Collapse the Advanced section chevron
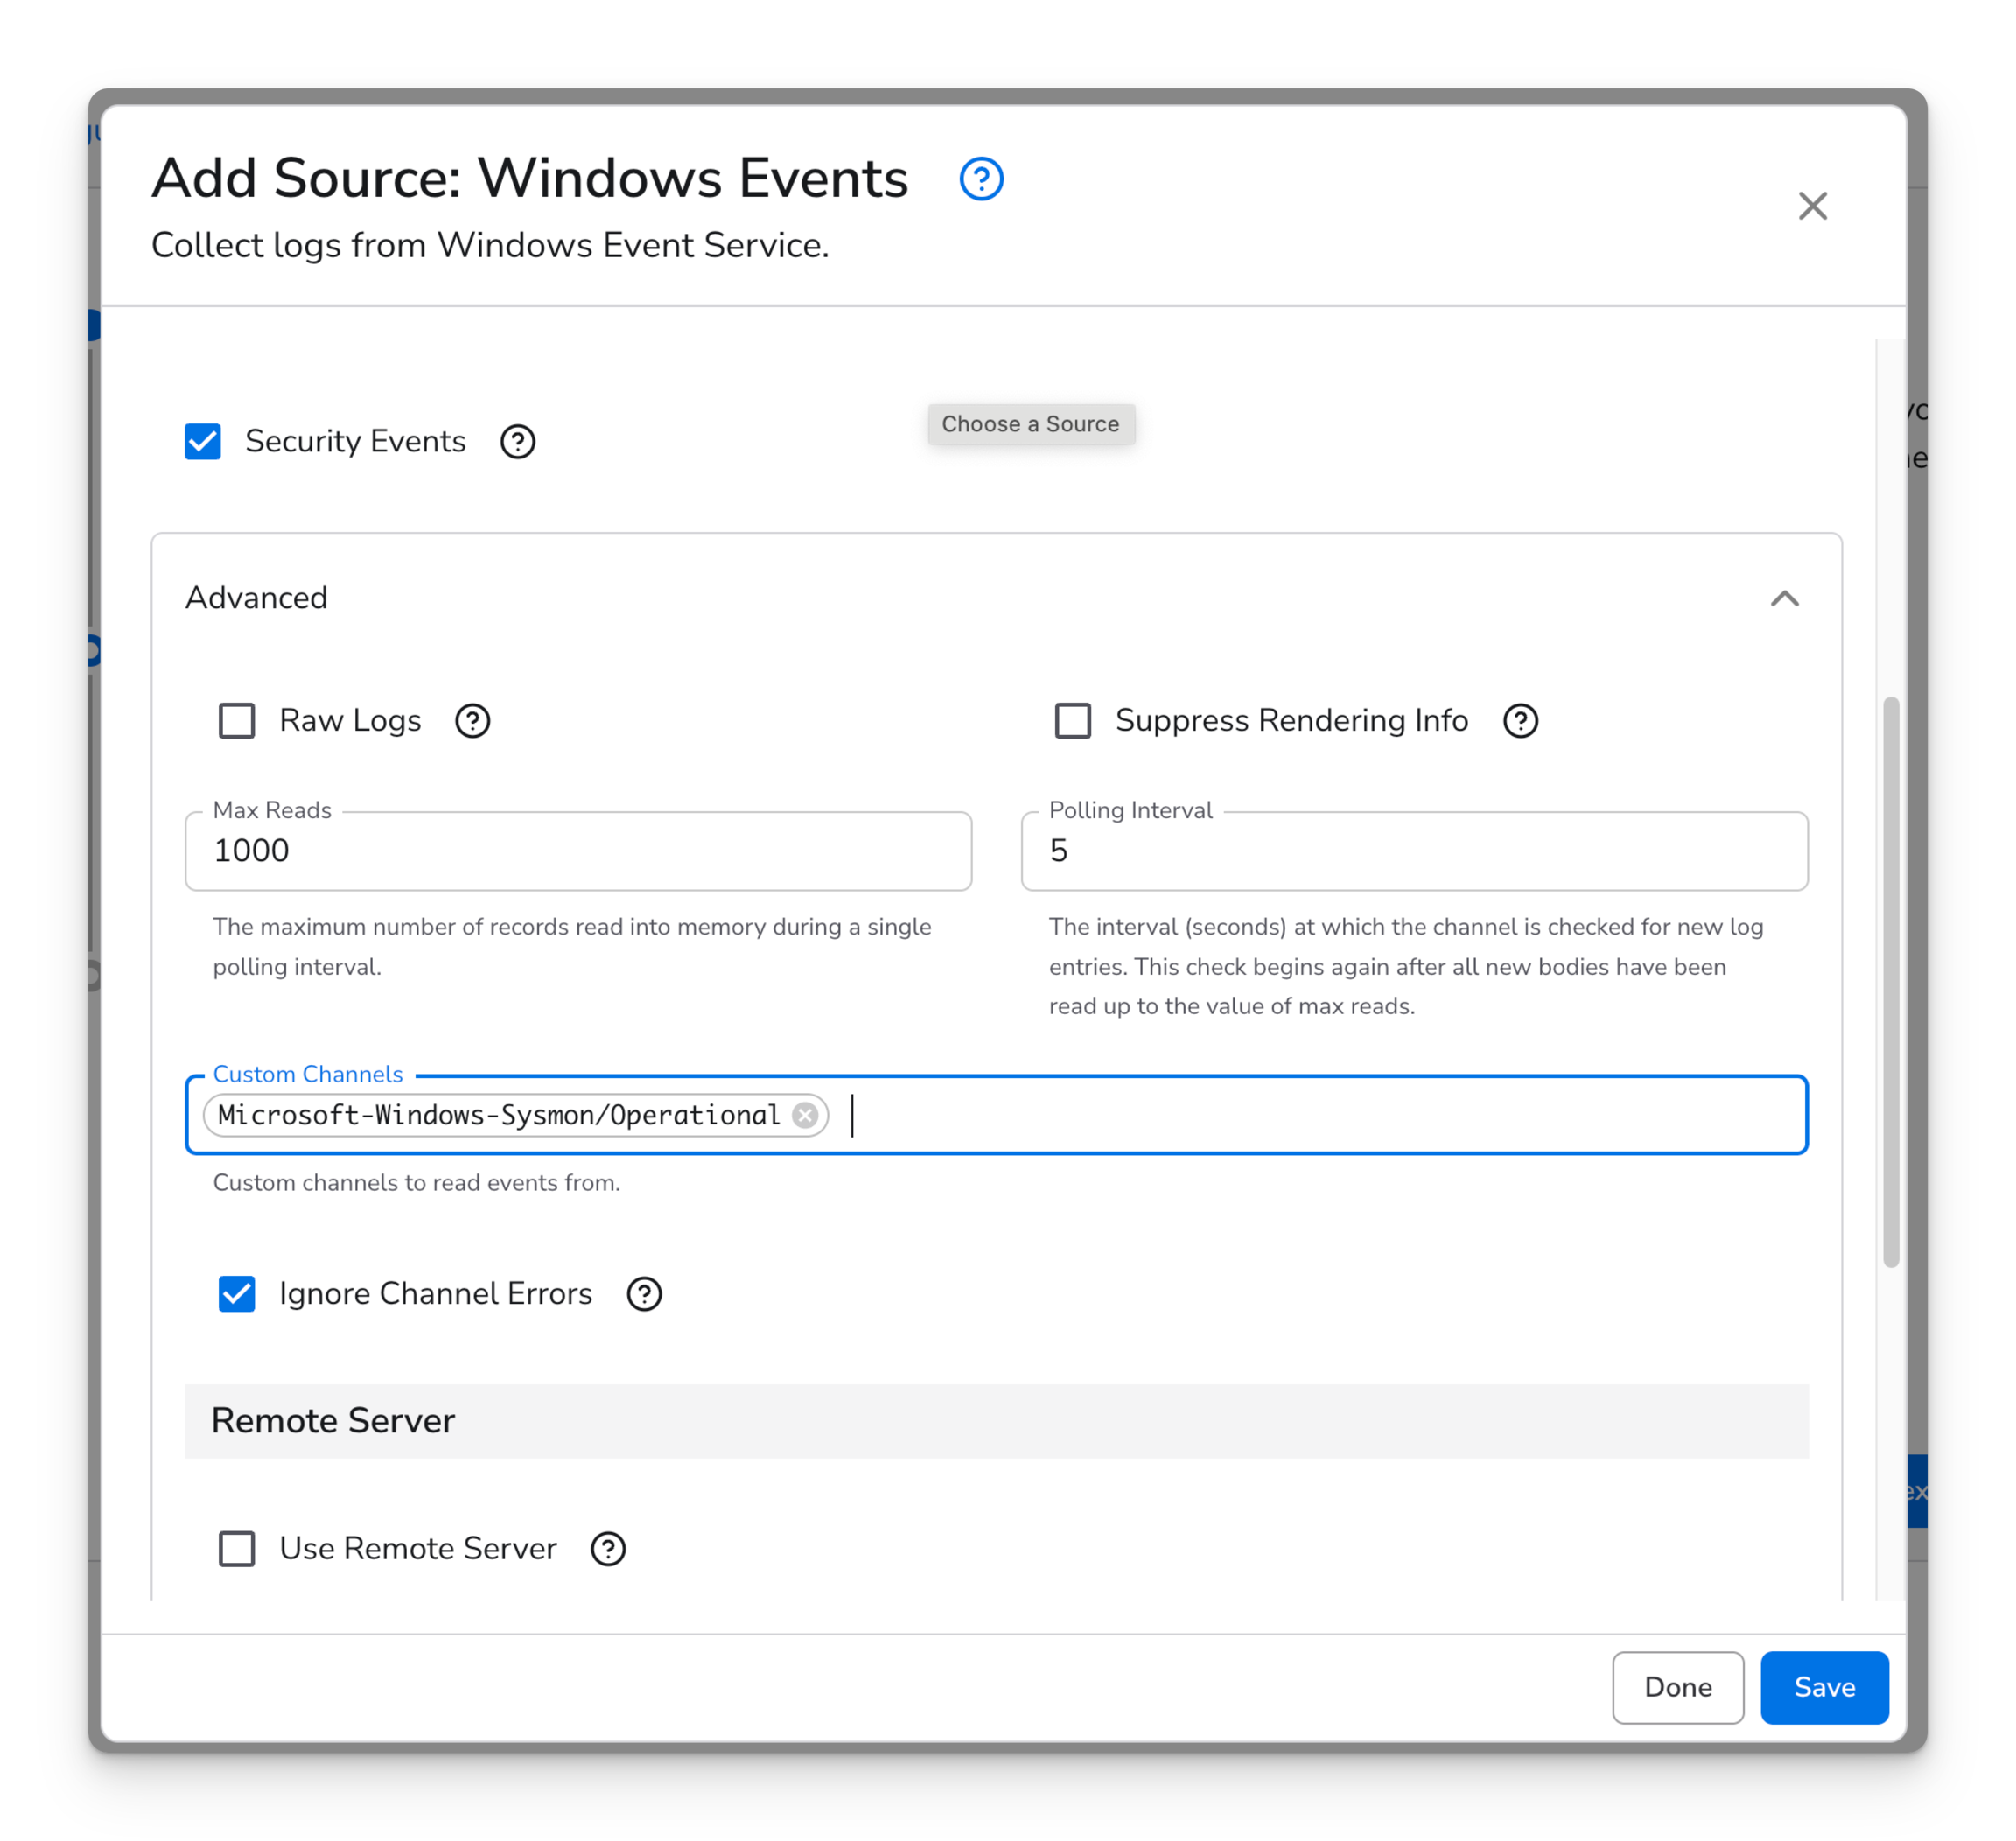Image resolution: width=2016 pixels, height=1841 pixels. (x=1784, y=598)
